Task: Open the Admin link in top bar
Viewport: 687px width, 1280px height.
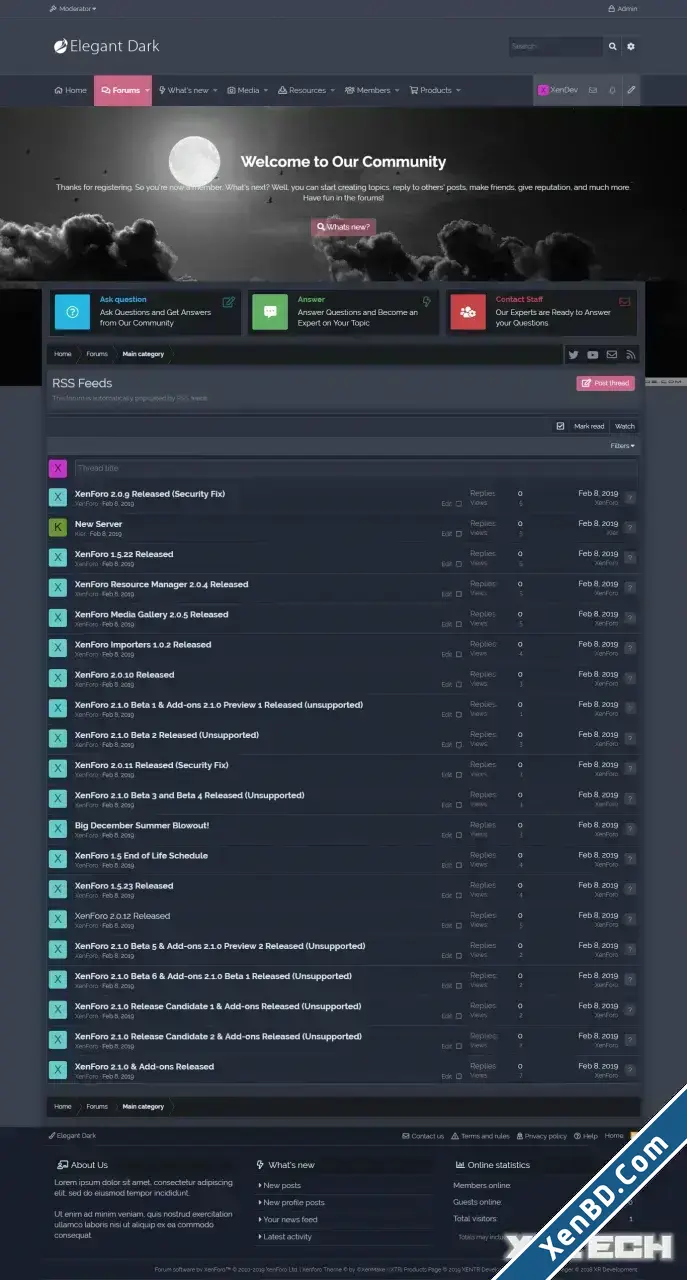Action: pyautogui.click(x=622, y=8)
